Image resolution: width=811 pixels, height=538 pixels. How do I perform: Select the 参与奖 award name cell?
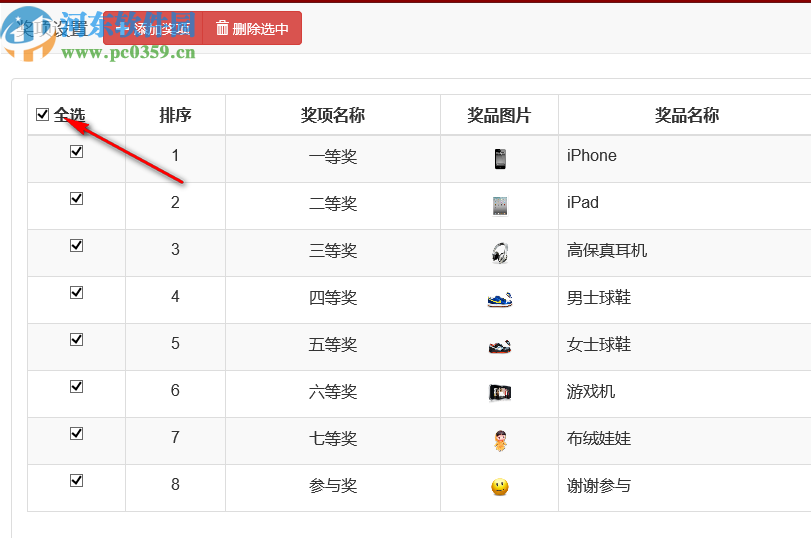(333, 488)
